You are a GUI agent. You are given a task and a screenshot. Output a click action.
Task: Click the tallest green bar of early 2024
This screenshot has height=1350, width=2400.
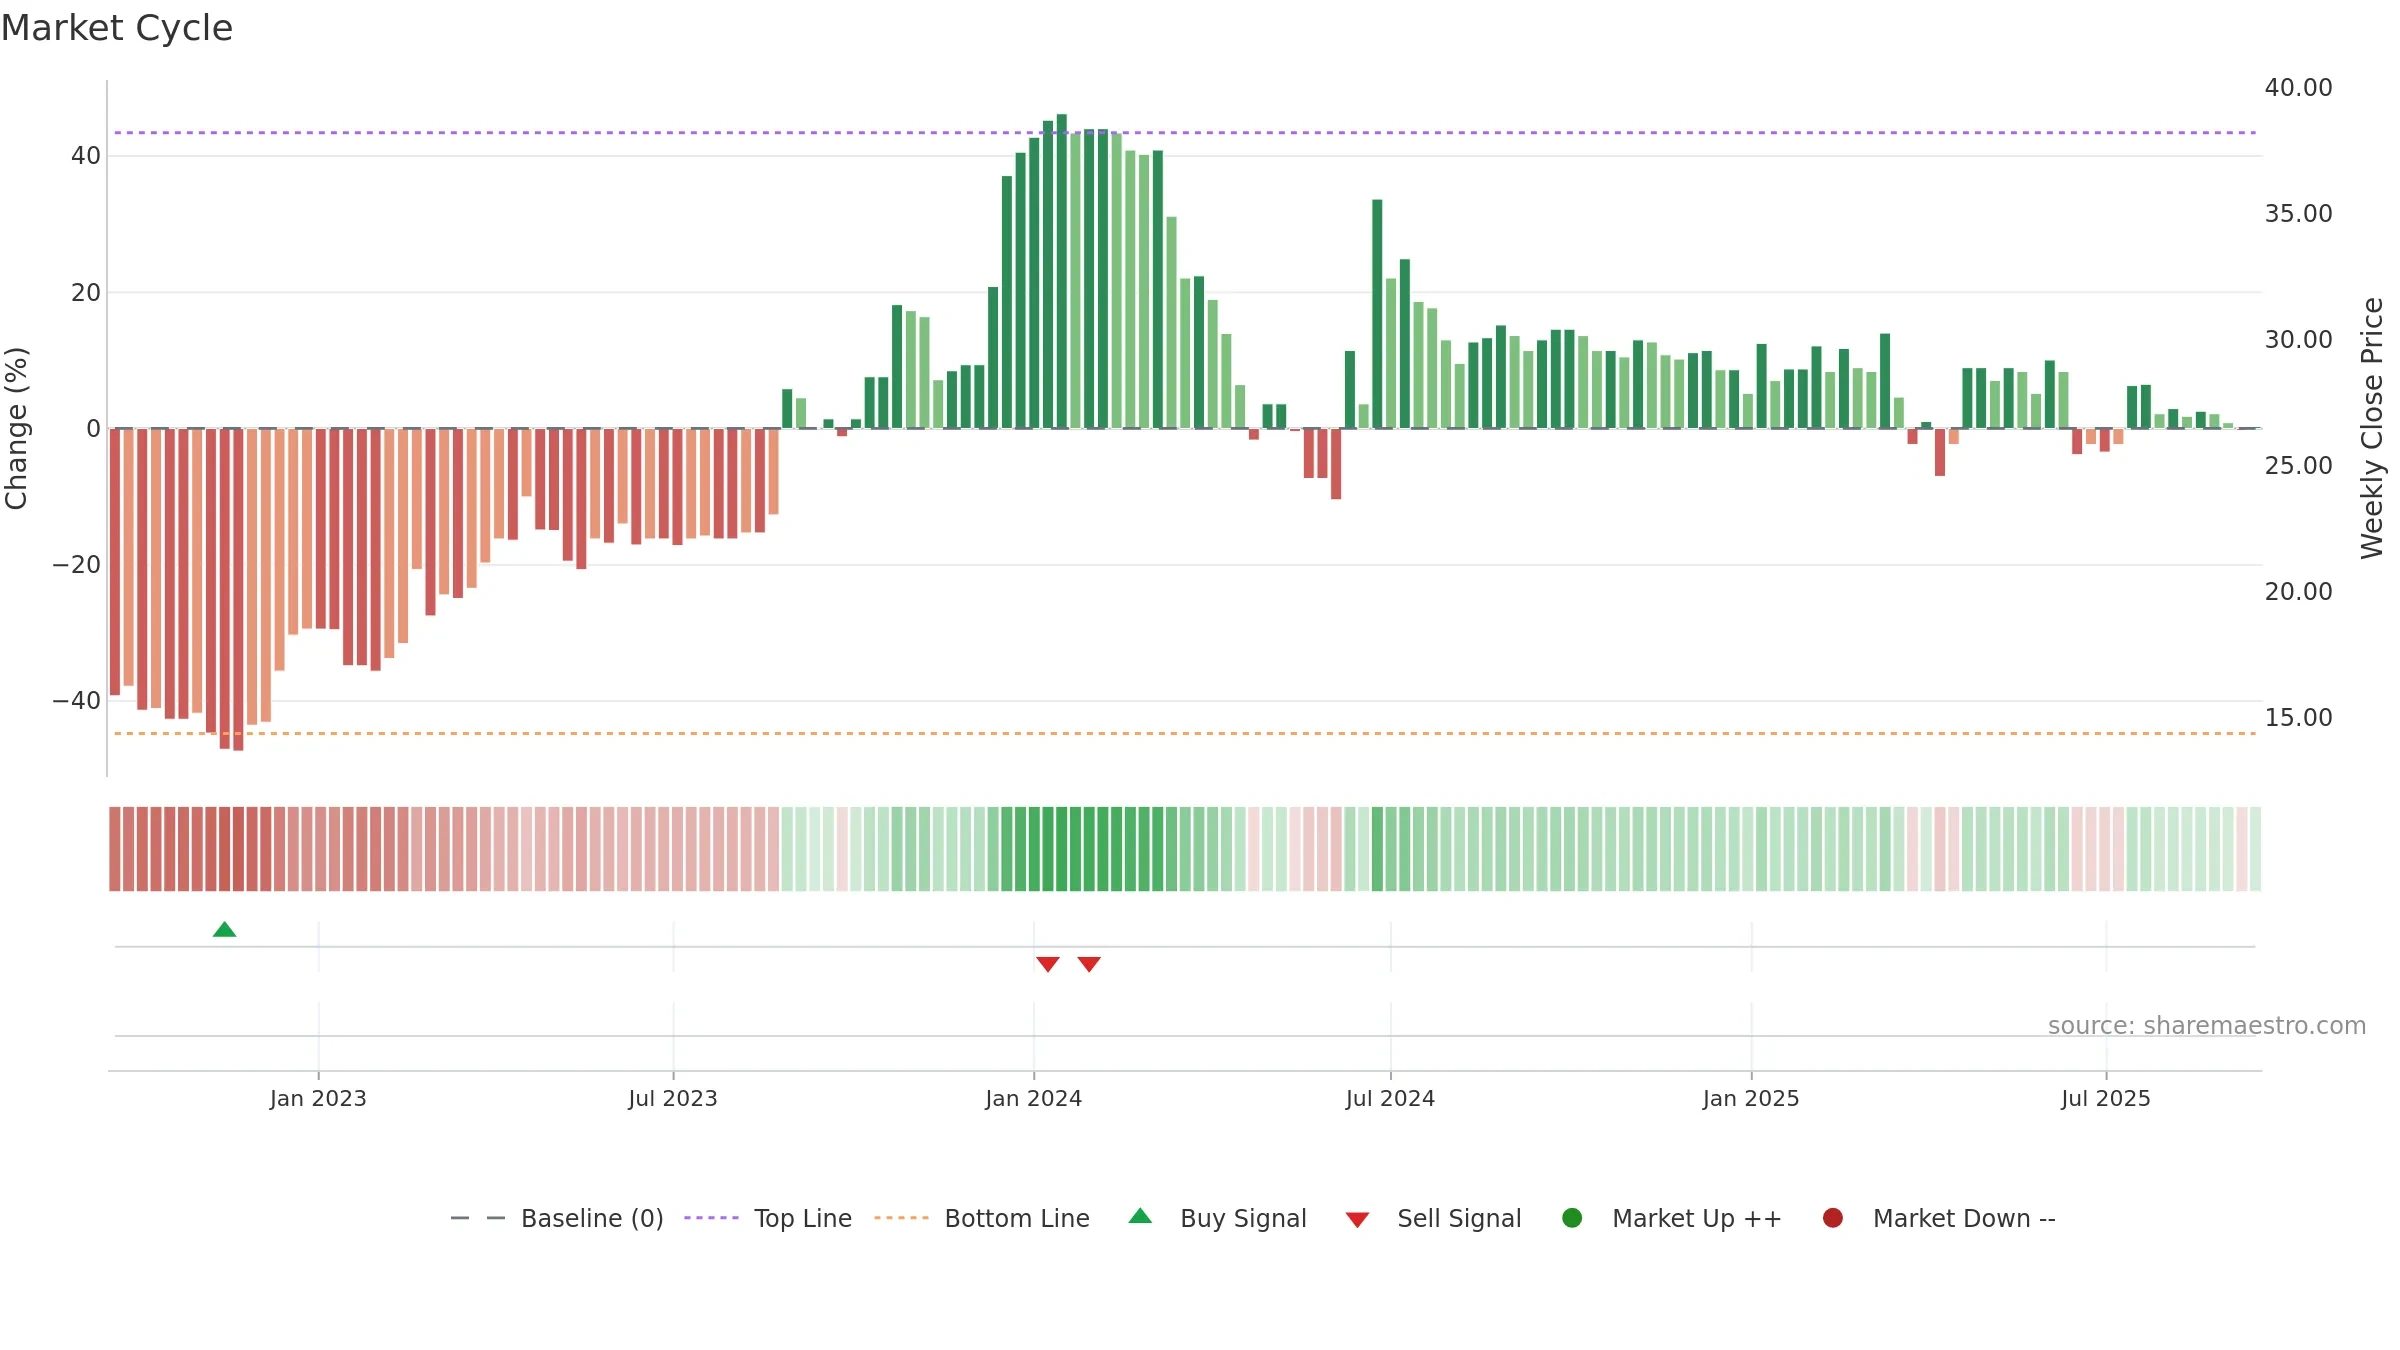tap(1062, 271)
